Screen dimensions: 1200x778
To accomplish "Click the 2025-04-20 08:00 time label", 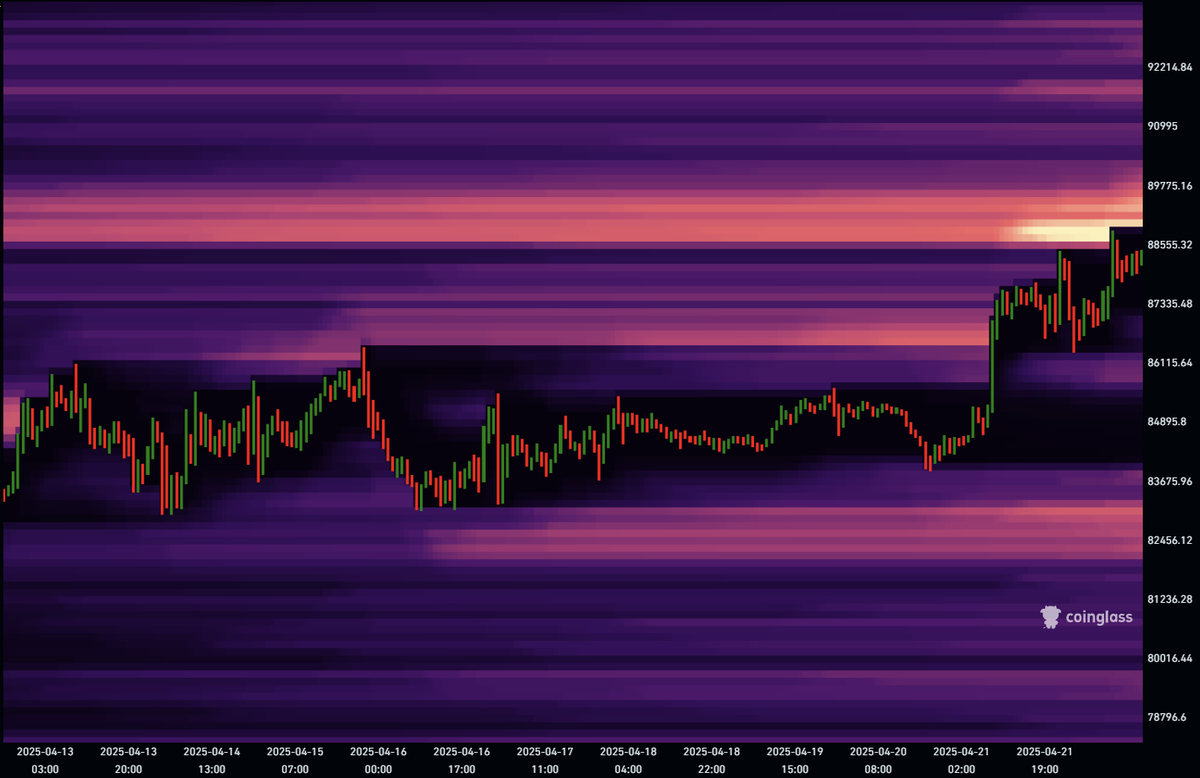I will 877,759.
